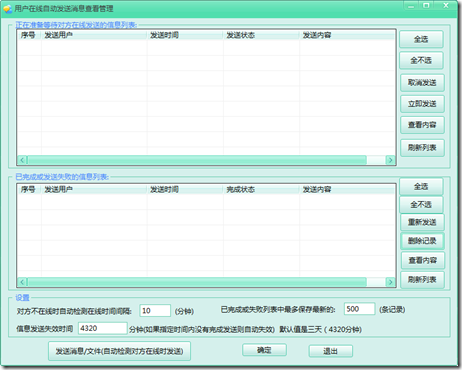Click 序号 column header in the completed list
This screenshot has height=370, width=462.
point(29,189)
